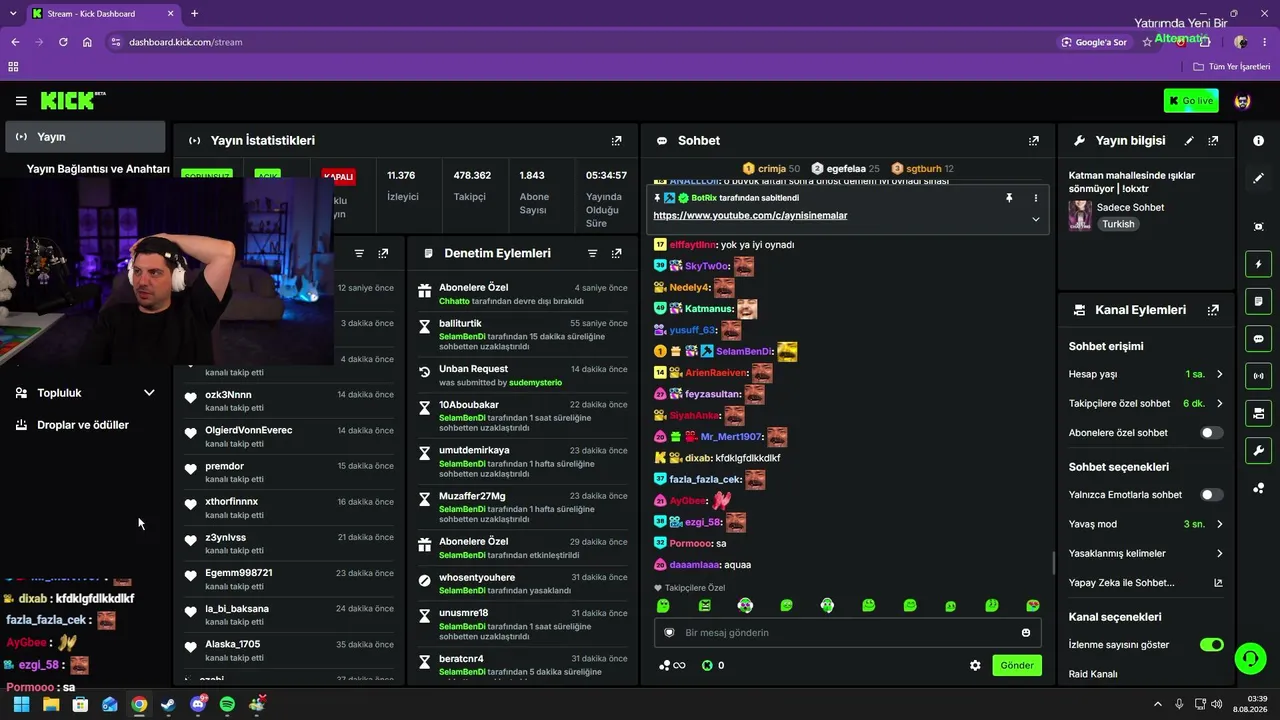Reload the page in browser
This screenshot has height=720, width=1280.
[x=63, y=42]
